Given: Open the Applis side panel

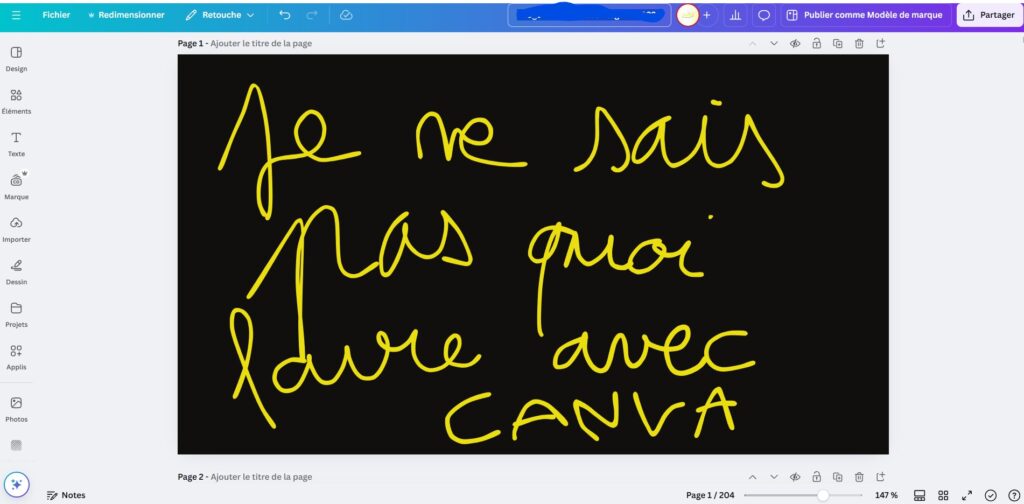Looking at the screenshot, I should click(x=16, y=358).
